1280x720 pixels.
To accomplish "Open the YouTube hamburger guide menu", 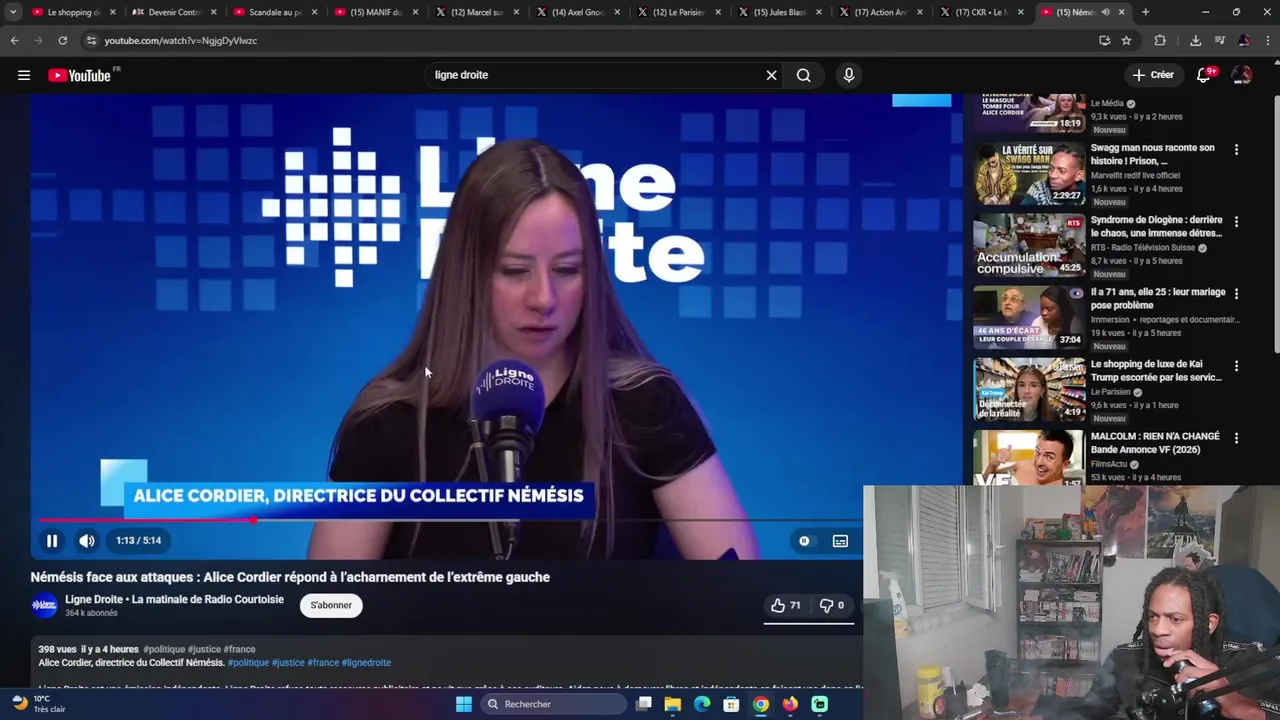I will point(24,75).
